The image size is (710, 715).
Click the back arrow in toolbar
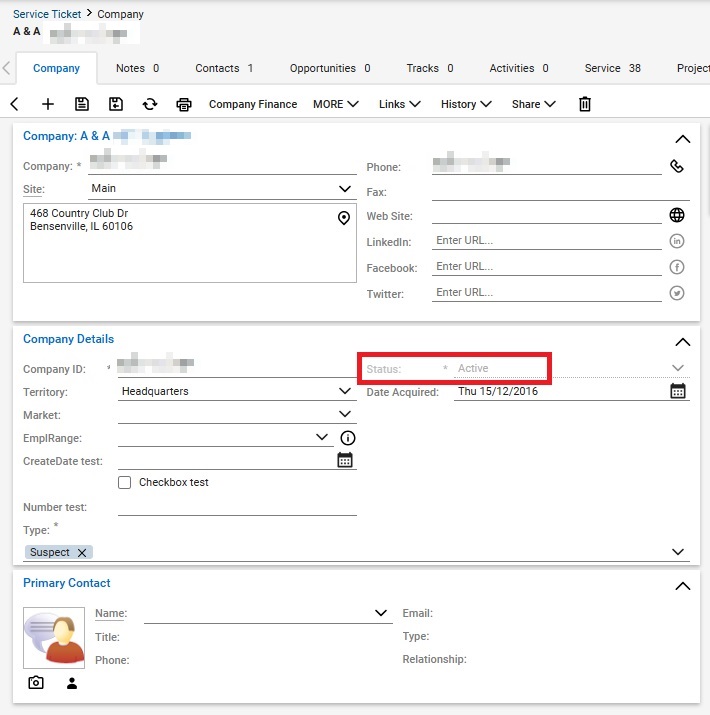pos(14,104)
